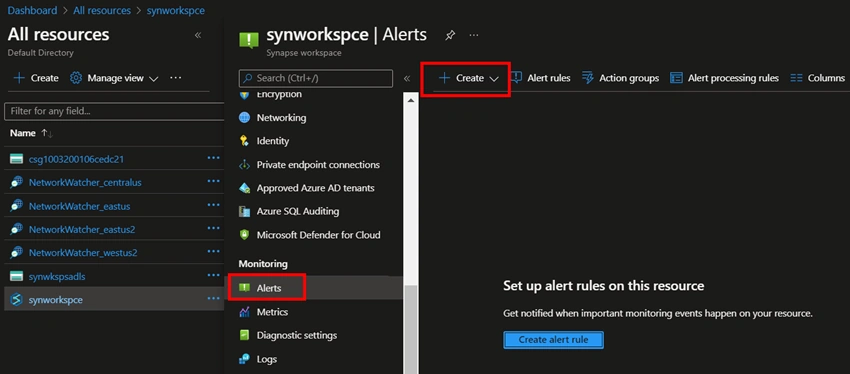
Task: Go to Dashboard breadcrumb
Action: point(32,10)
